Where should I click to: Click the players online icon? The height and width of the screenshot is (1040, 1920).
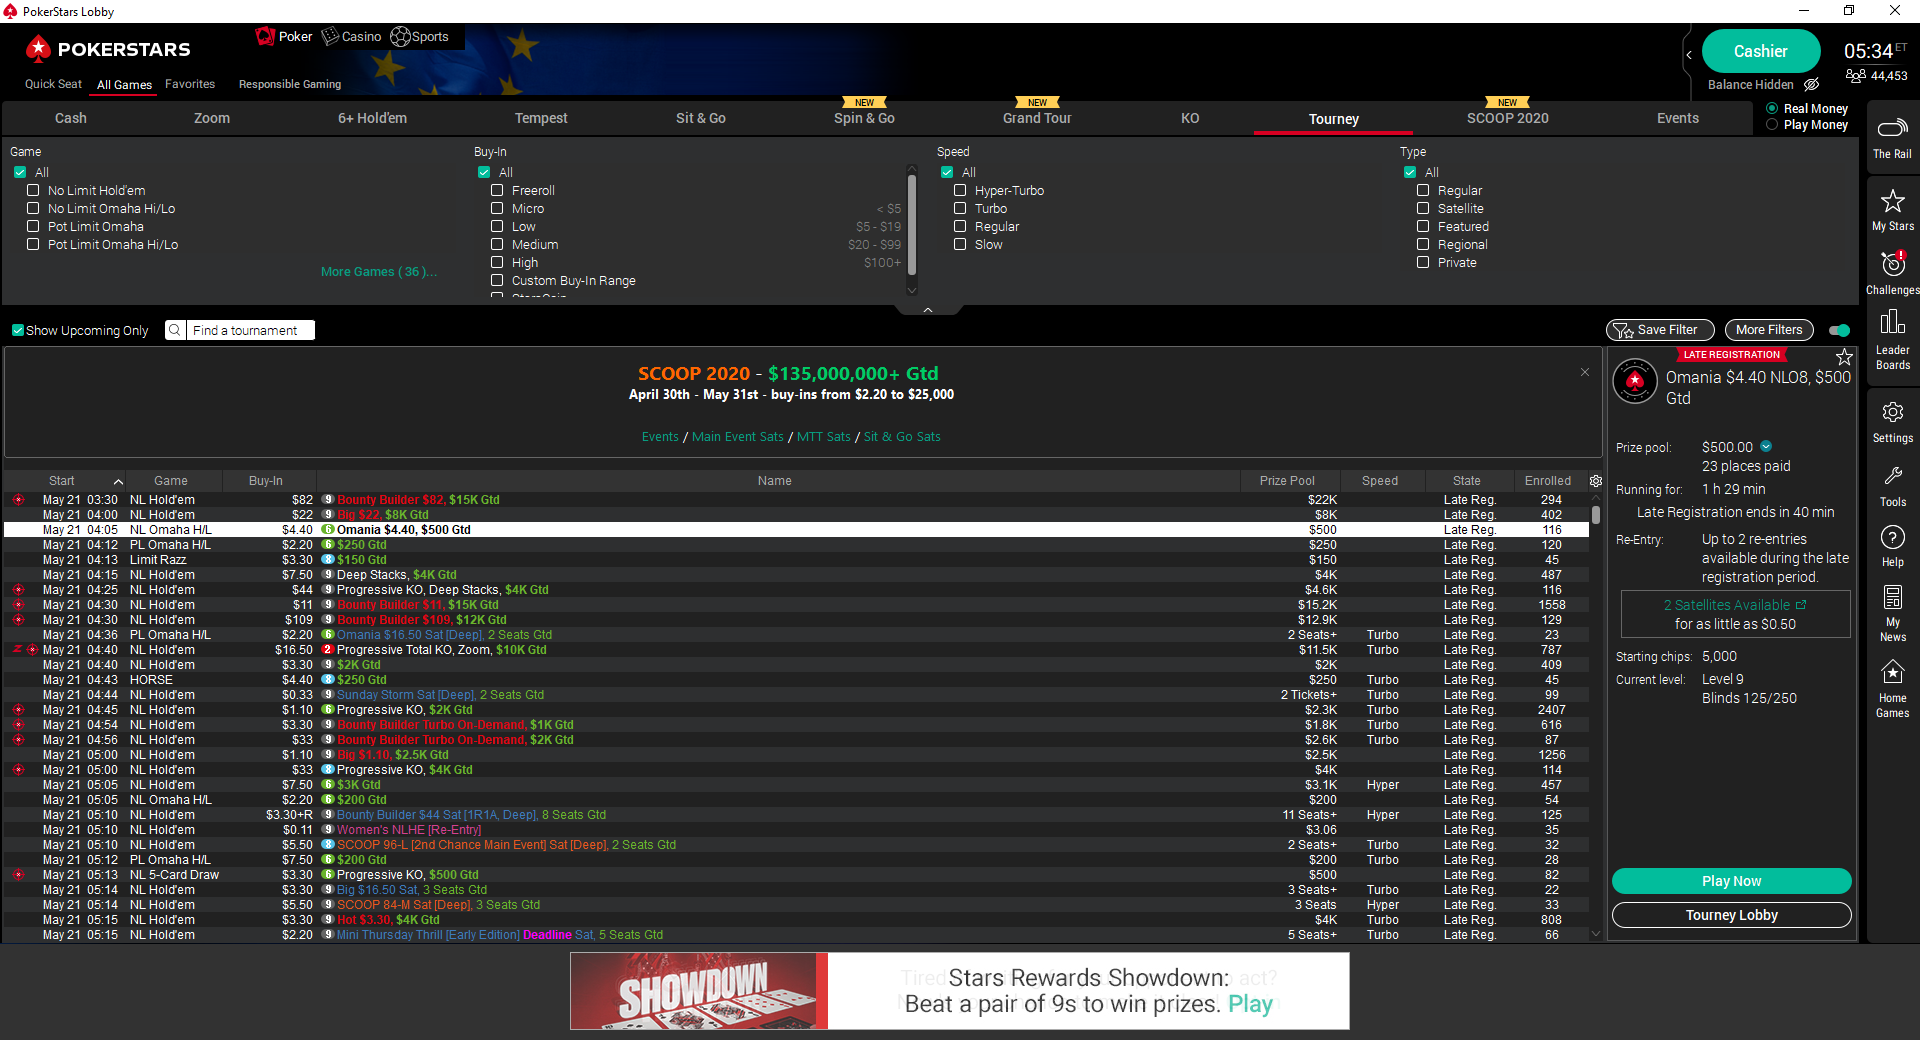(1856, 76)
